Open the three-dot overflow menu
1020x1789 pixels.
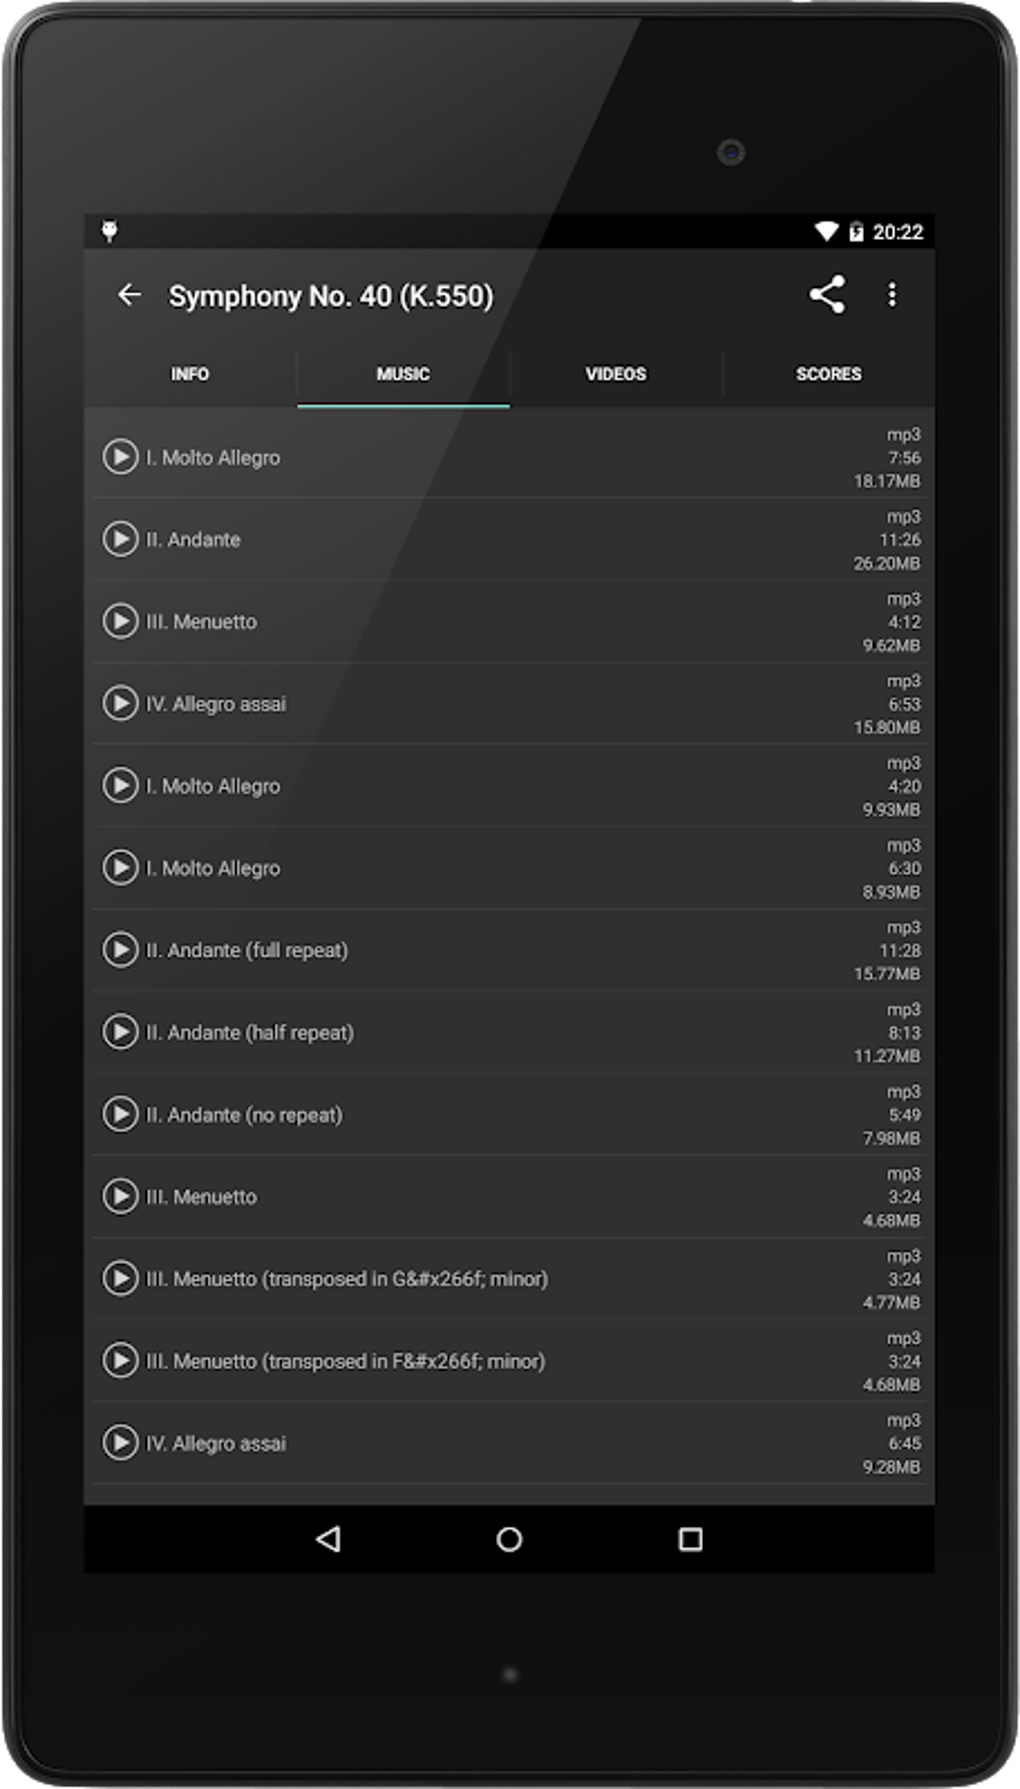click(892, 295)
